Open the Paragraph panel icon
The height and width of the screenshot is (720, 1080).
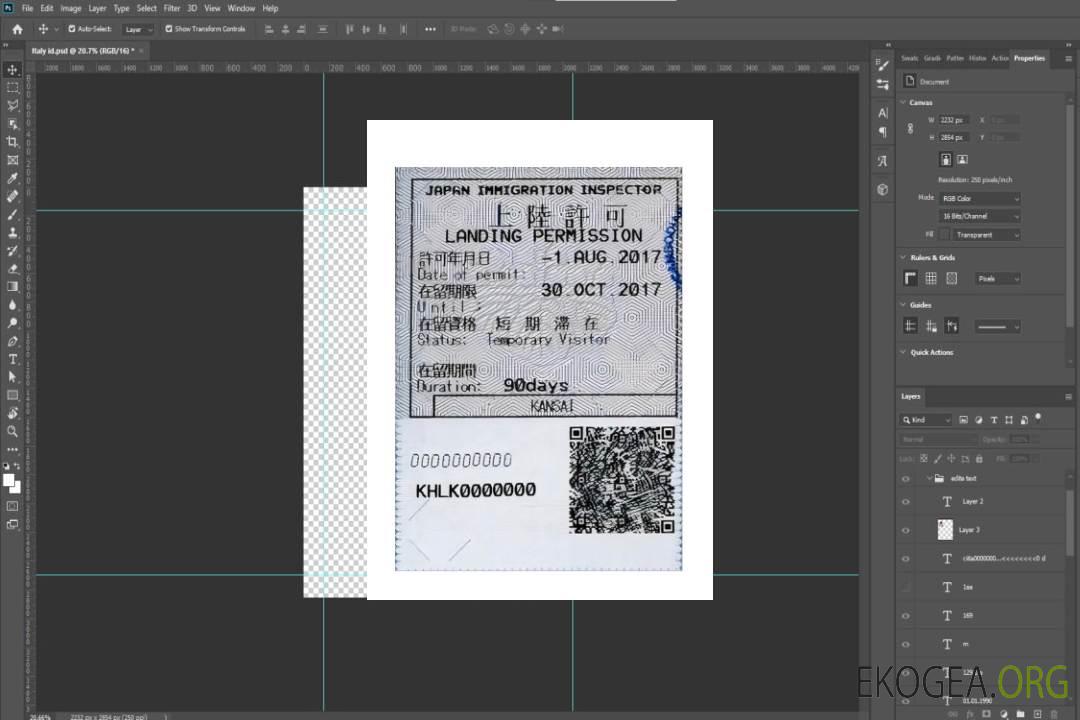(x=883, y=132)
